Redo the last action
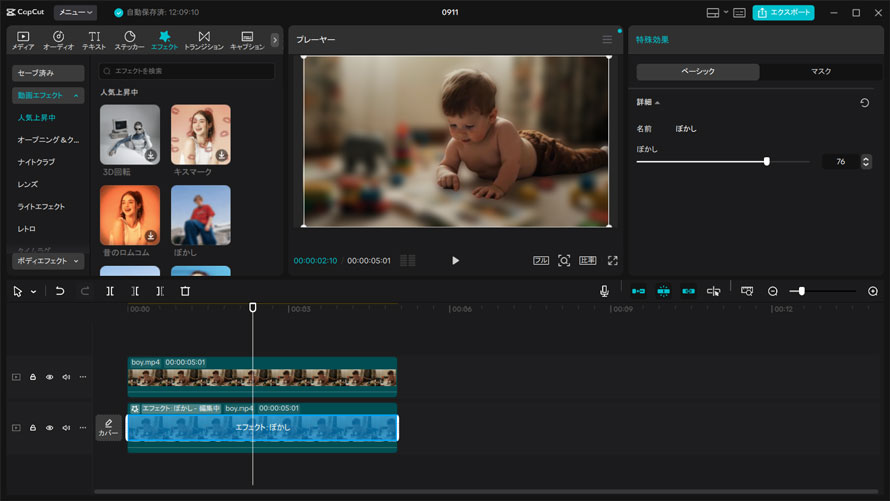890x501 pixels. point(85,291)
